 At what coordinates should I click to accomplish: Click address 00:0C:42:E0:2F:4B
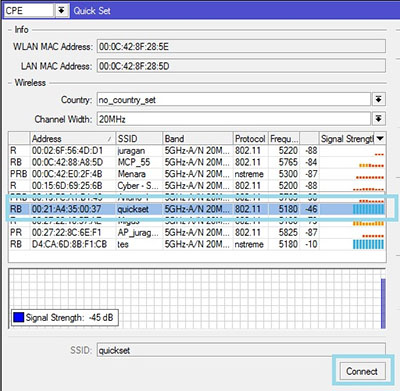click(x=67, y=174)
